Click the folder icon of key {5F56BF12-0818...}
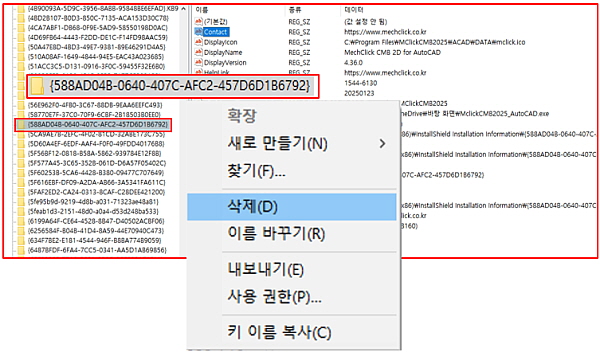Viewport: 600px width, 360px height. (x=21, y=153)
